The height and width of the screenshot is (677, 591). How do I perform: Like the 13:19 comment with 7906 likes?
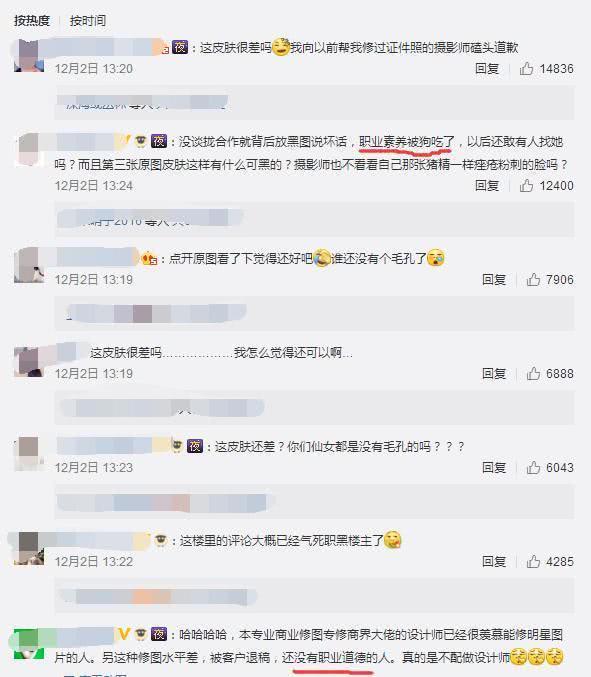(533, 279)
